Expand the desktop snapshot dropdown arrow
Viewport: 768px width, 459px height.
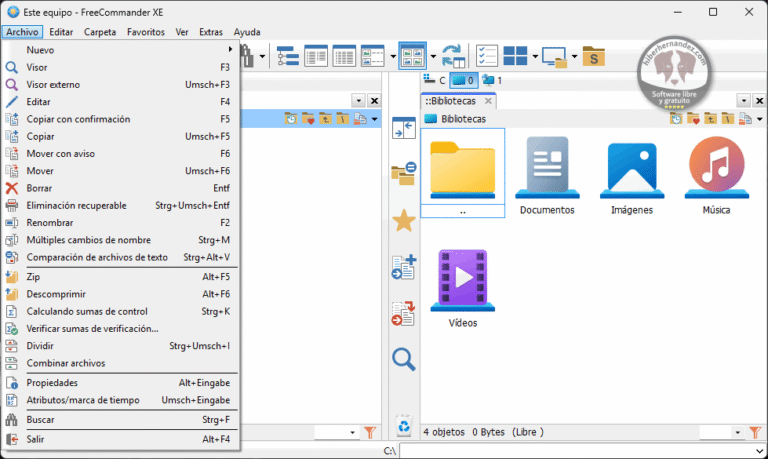574,57
